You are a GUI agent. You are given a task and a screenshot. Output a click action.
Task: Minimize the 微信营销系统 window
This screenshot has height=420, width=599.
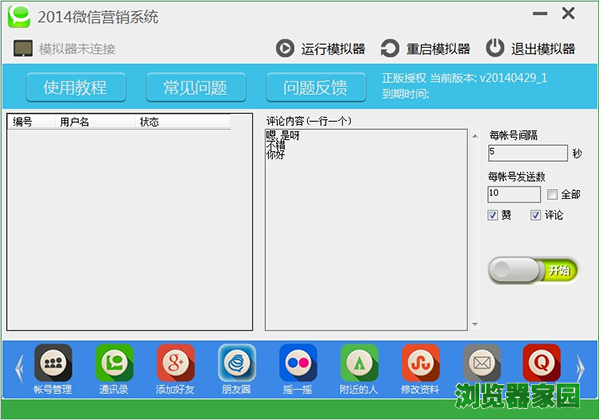point(540,14)
